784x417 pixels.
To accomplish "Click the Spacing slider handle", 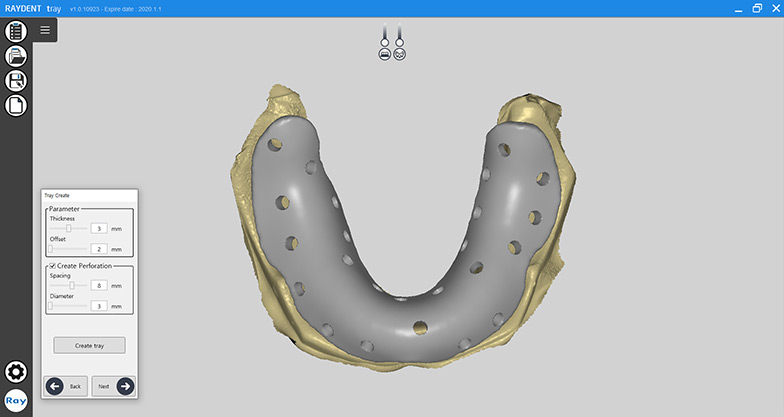I will tap(71, 286).
